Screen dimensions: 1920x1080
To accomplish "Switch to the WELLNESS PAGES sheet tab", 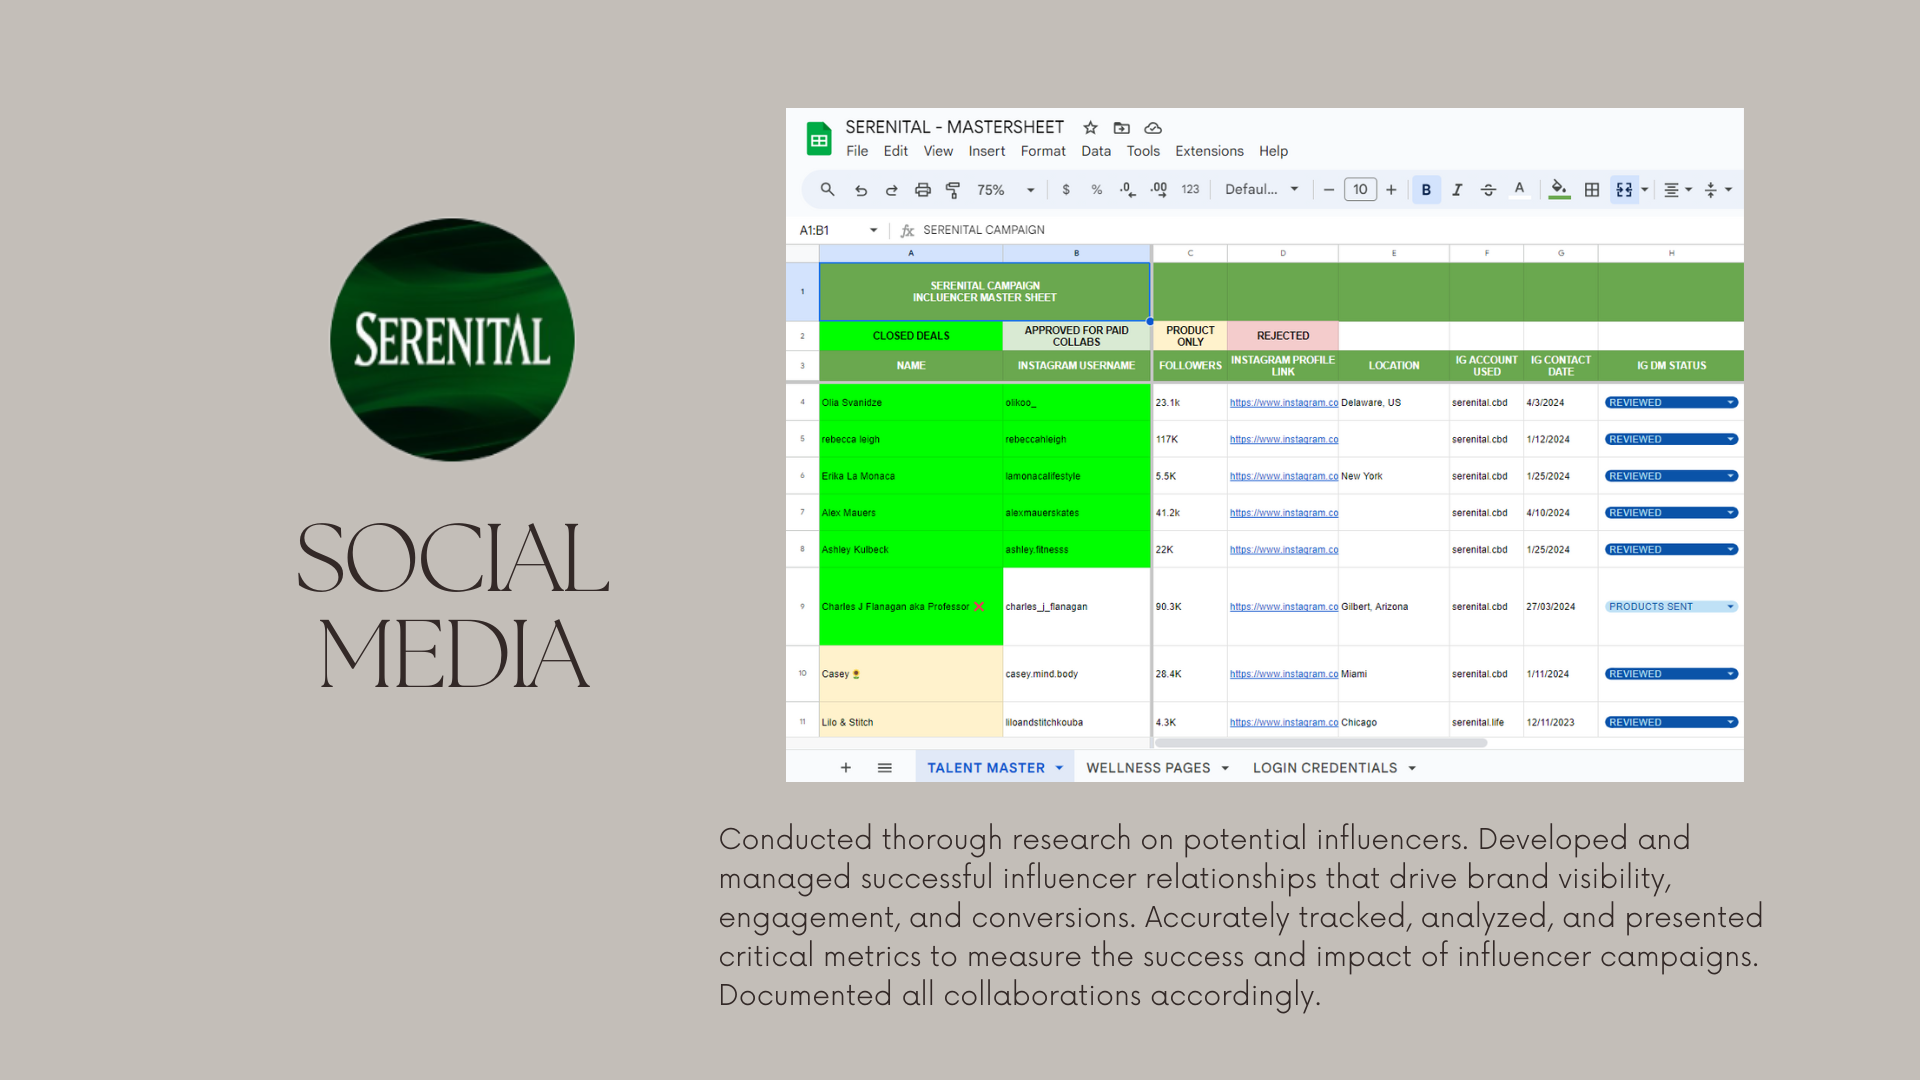I will click(1147, 768).
